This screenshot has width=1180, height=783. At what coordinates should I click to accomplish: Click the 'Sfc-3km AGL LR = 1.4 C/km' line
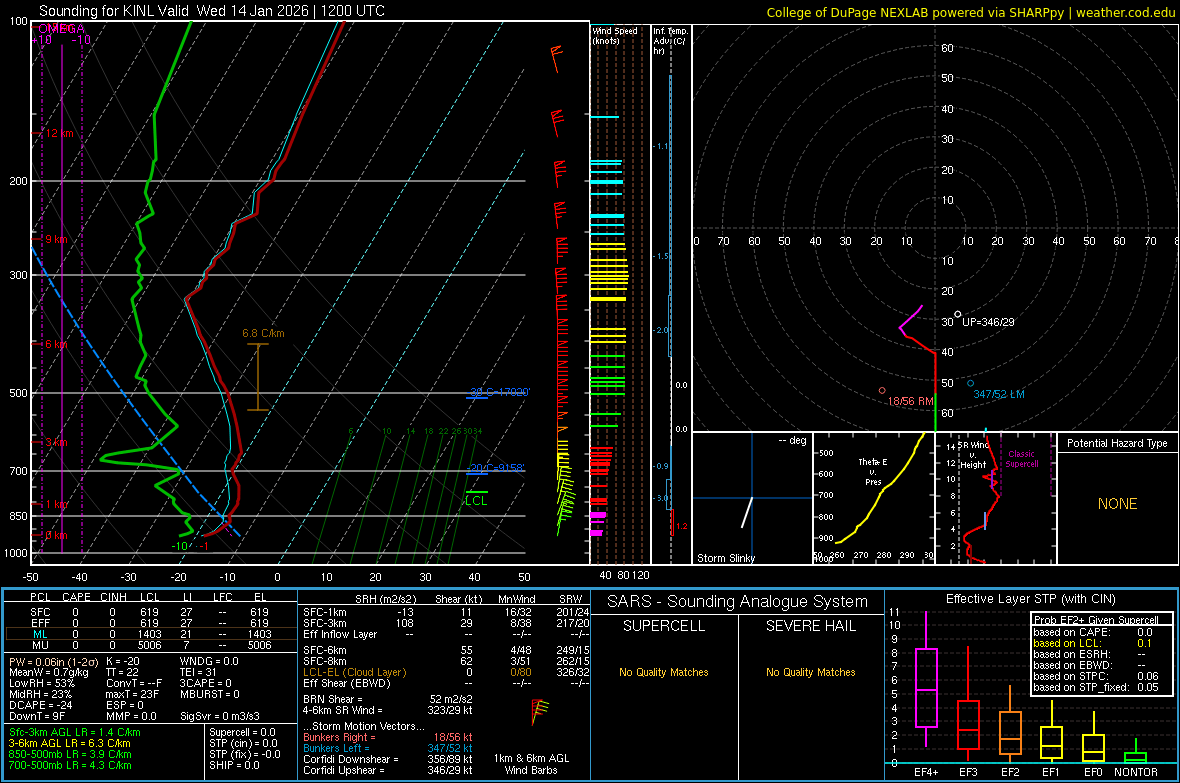tap(75, 732)
